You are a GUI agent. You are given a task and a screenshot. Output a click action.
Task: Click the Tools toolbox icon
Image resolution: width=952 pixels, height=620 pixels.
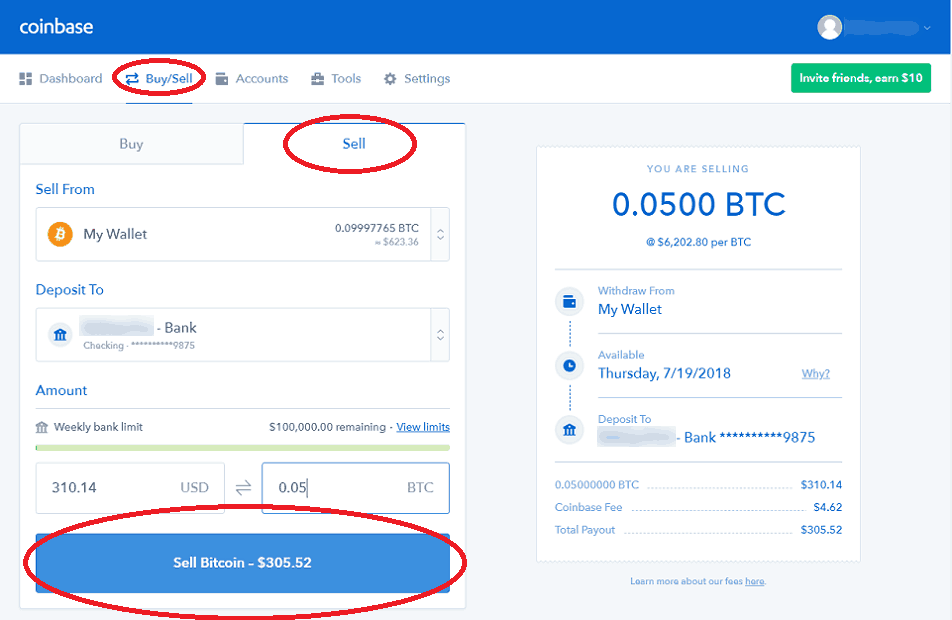(x=318, y=79)
